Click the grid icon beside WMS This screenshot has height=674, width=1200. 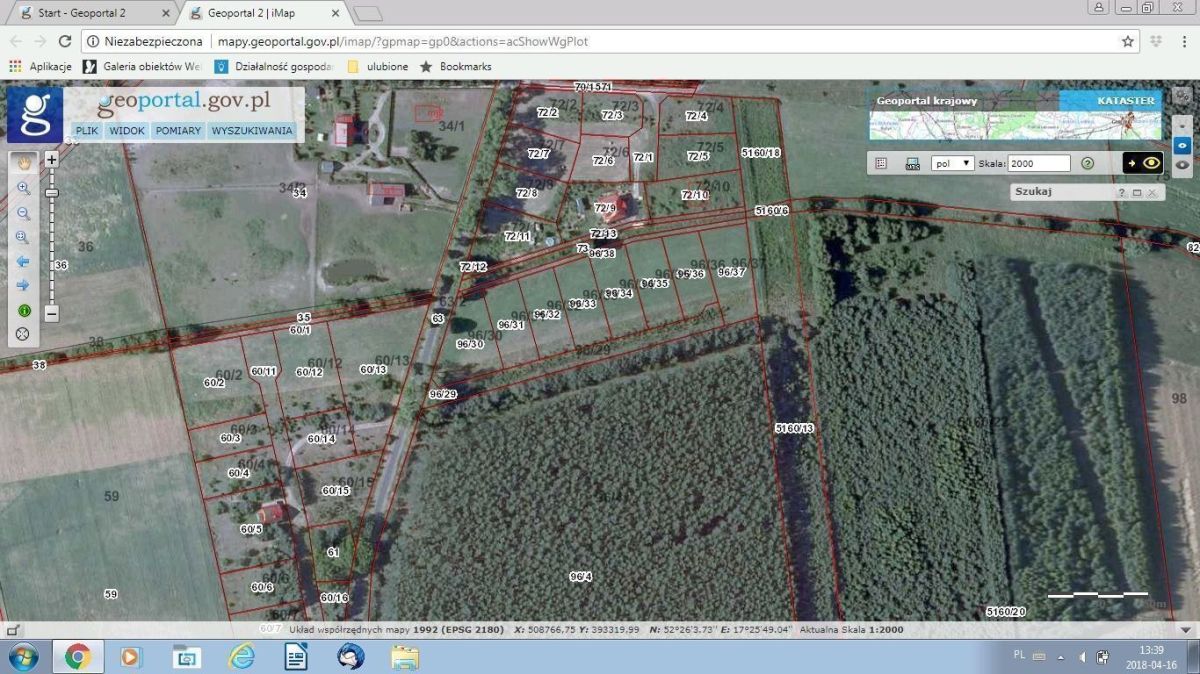(x=881, y=163)
